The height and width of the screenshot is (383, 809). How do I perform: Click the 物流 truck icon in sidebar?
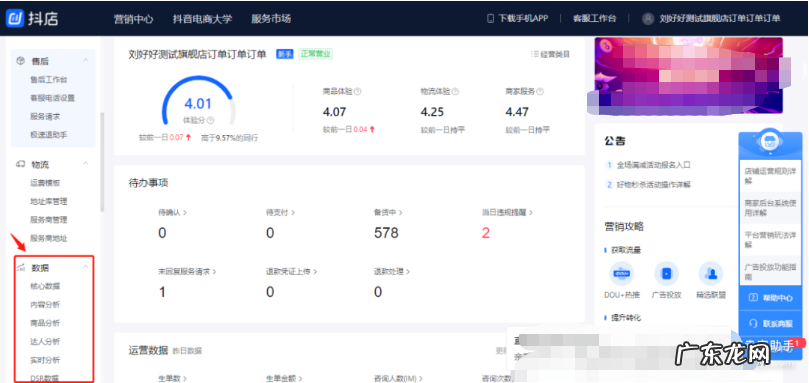coord(21,164)
